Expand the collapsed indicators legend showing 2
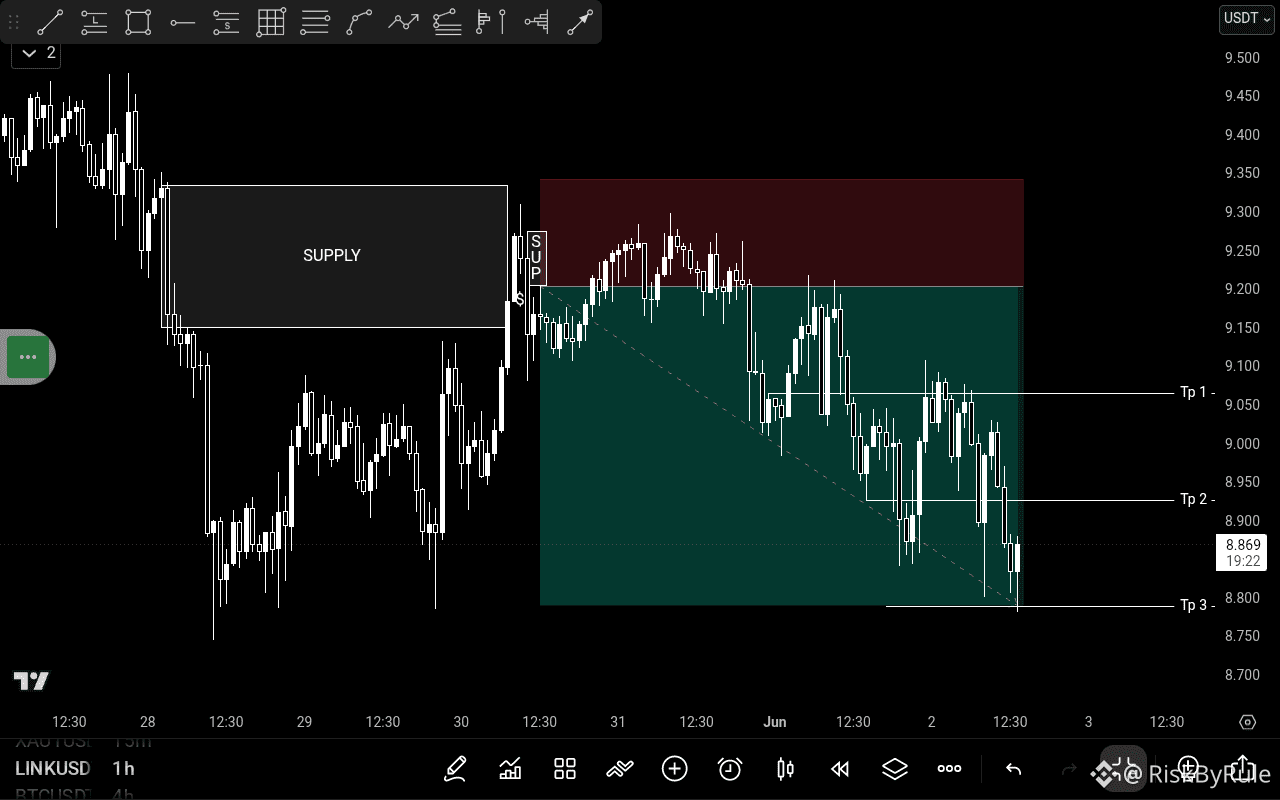 36,53
